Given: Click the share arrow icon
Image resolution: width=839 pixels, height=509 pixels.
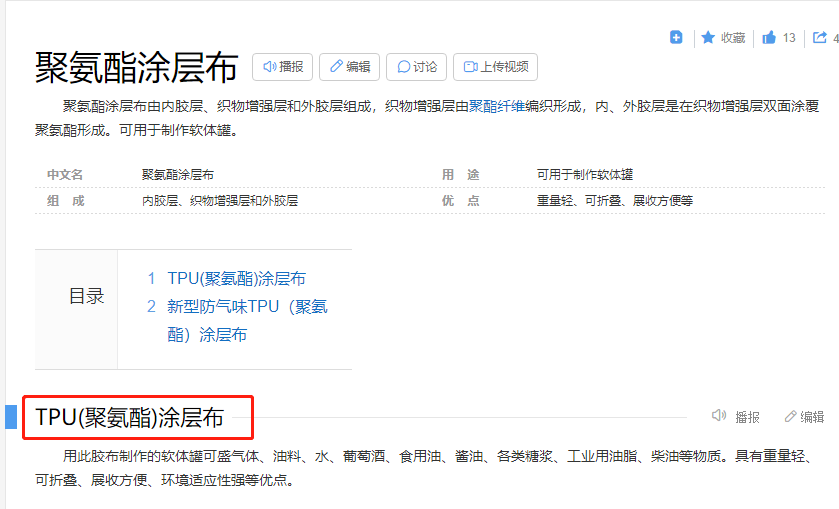Looking at the screenshot, I should (x=820, y=37).
